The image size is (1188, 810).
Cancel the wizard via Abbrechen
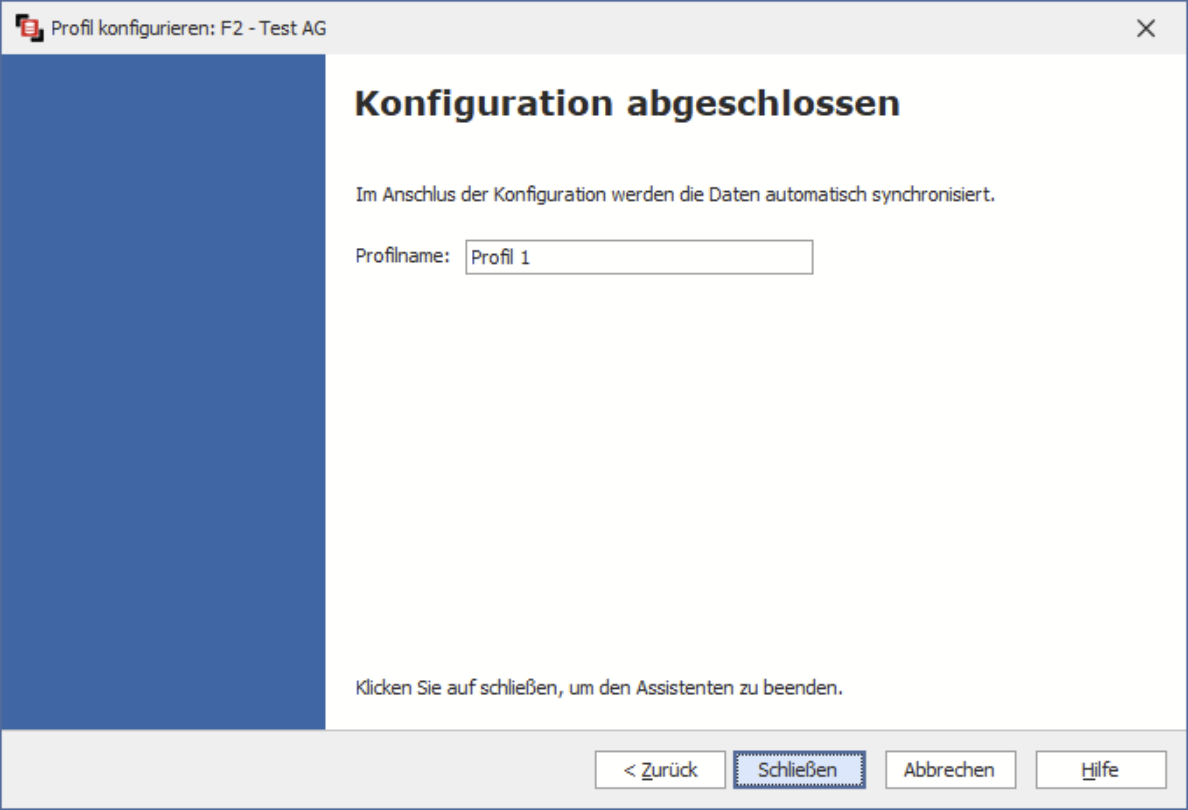[x=949, y=770]
